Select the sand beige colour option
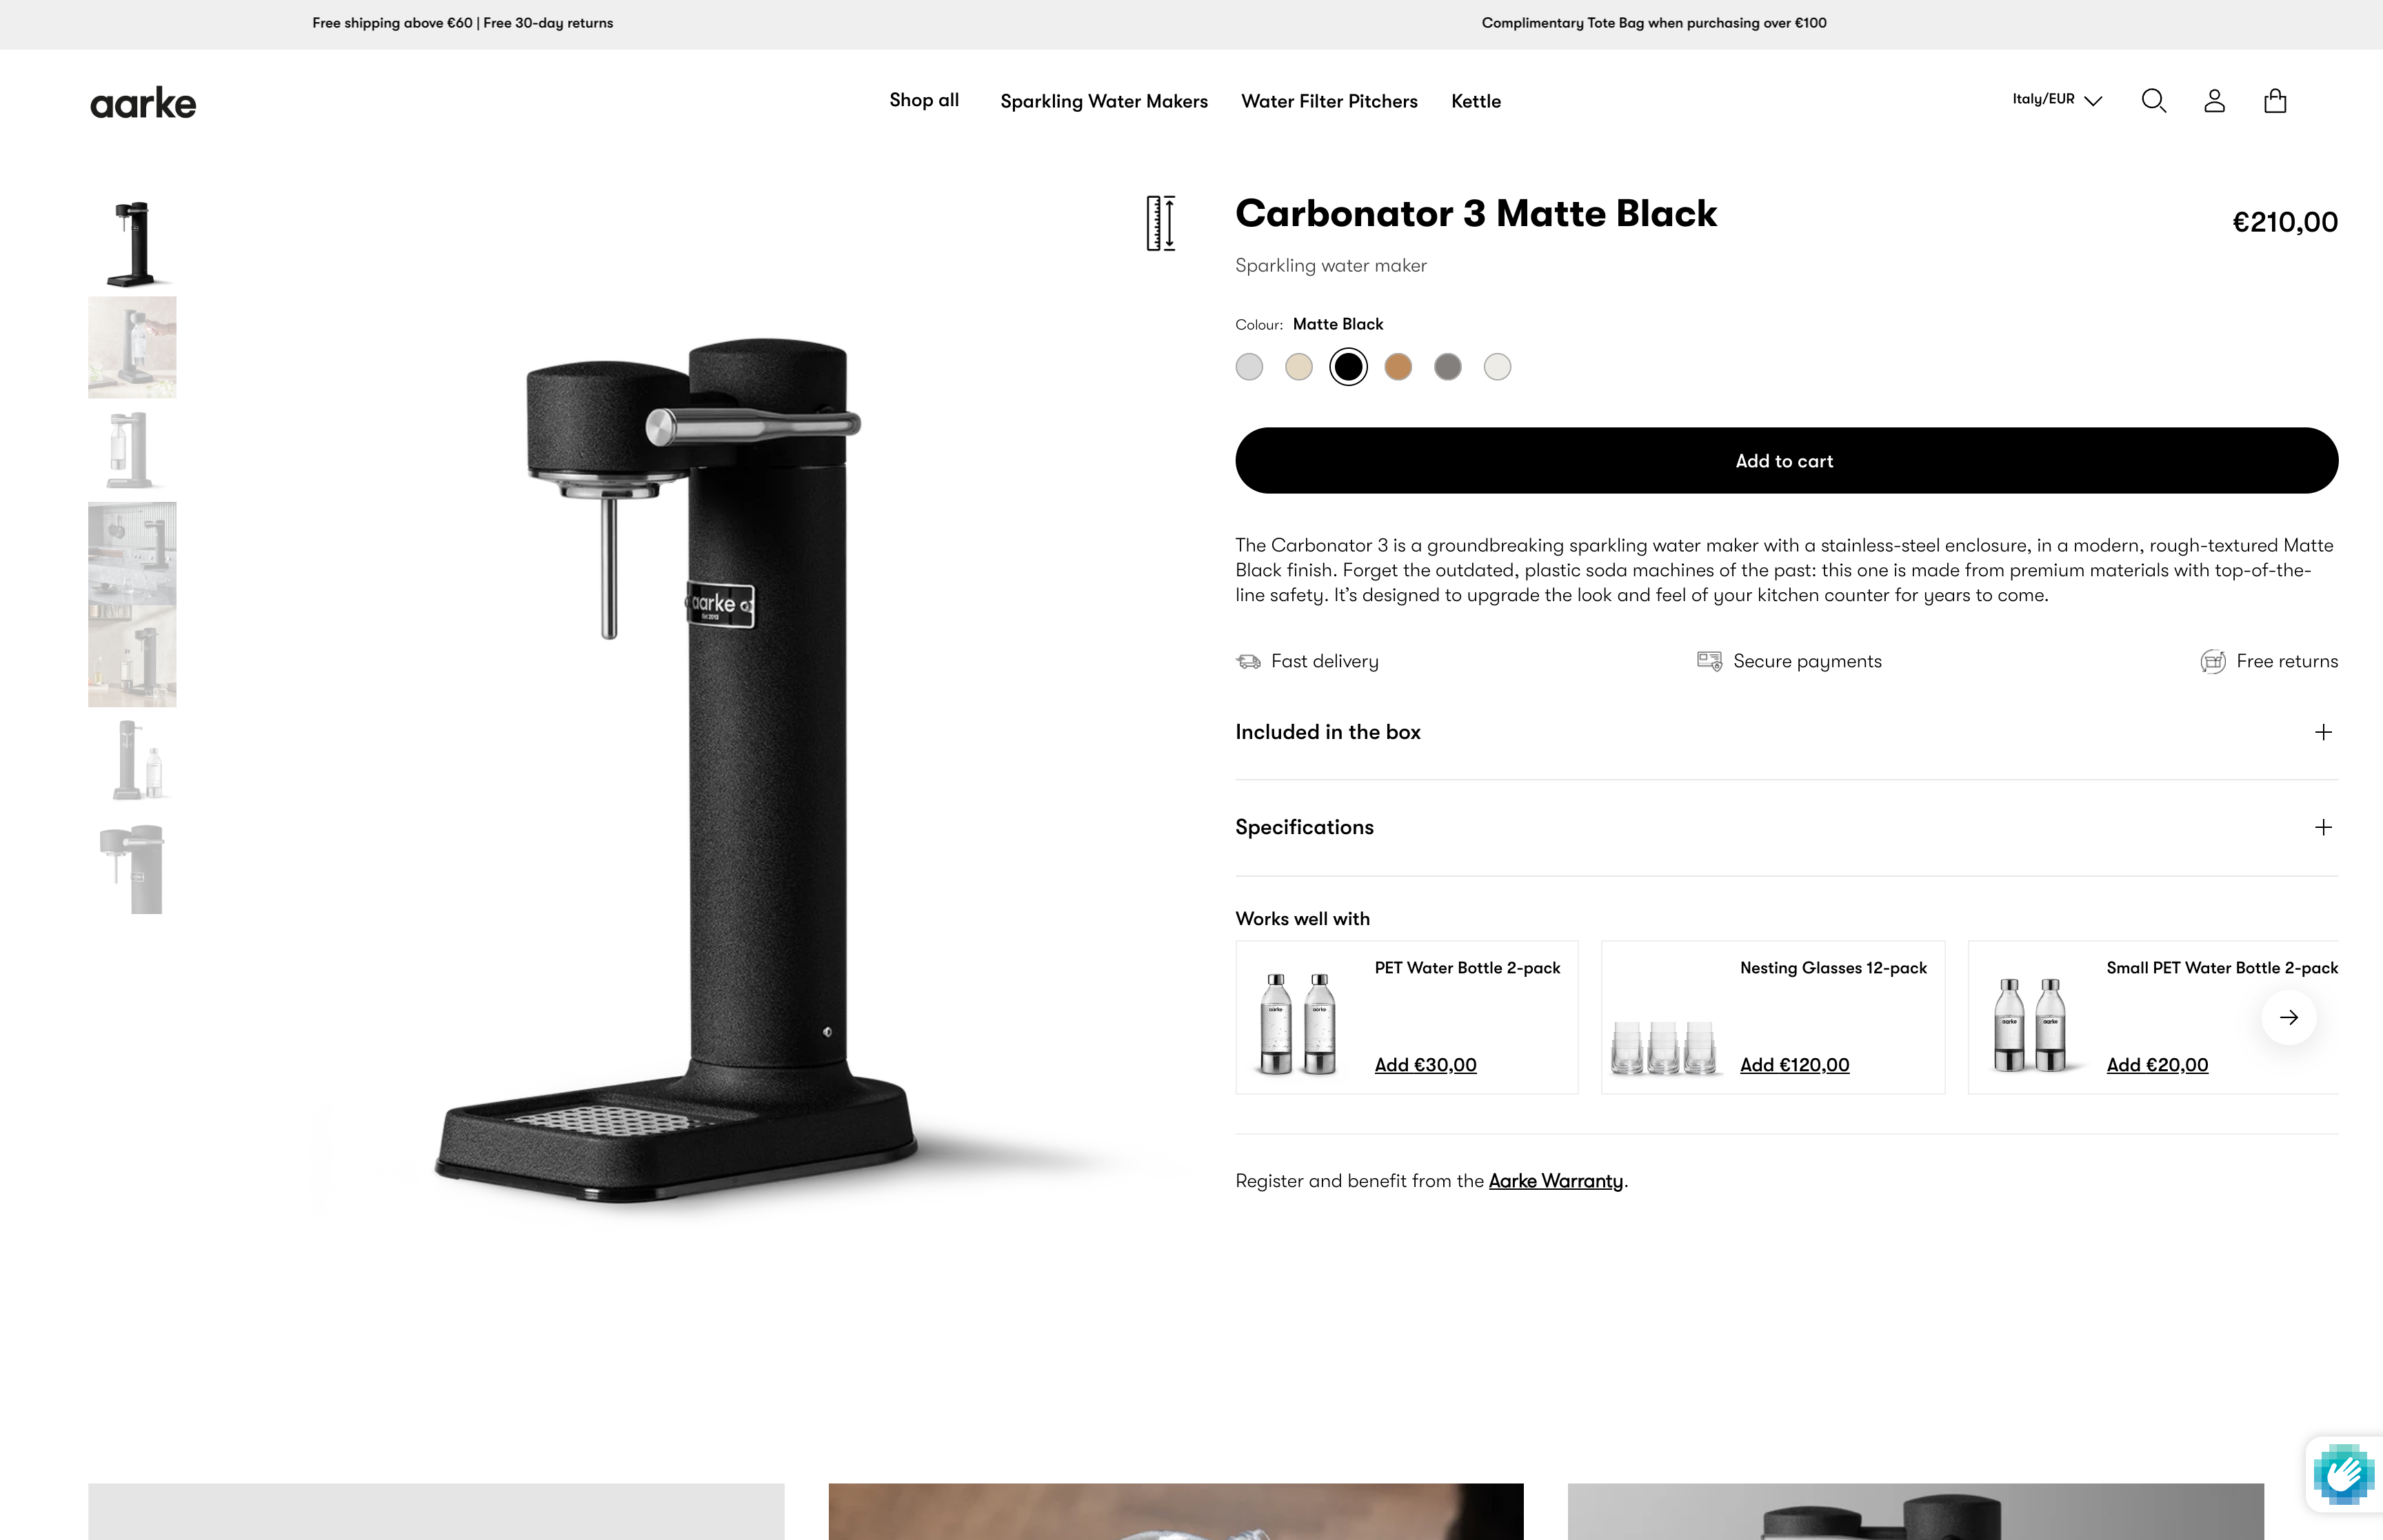This screenshot has height=1540, width=2383. tap(1298, 367)
